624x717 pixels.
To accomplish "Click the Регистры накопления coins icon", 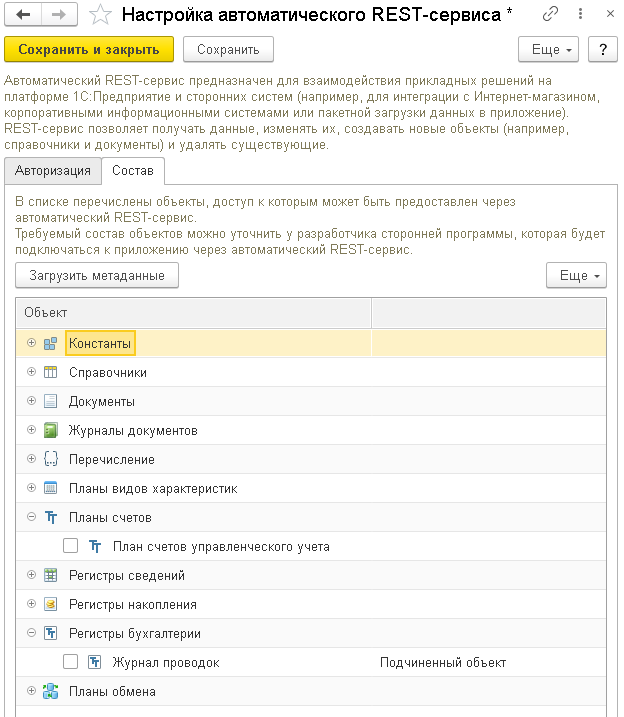I will point(50,604).
